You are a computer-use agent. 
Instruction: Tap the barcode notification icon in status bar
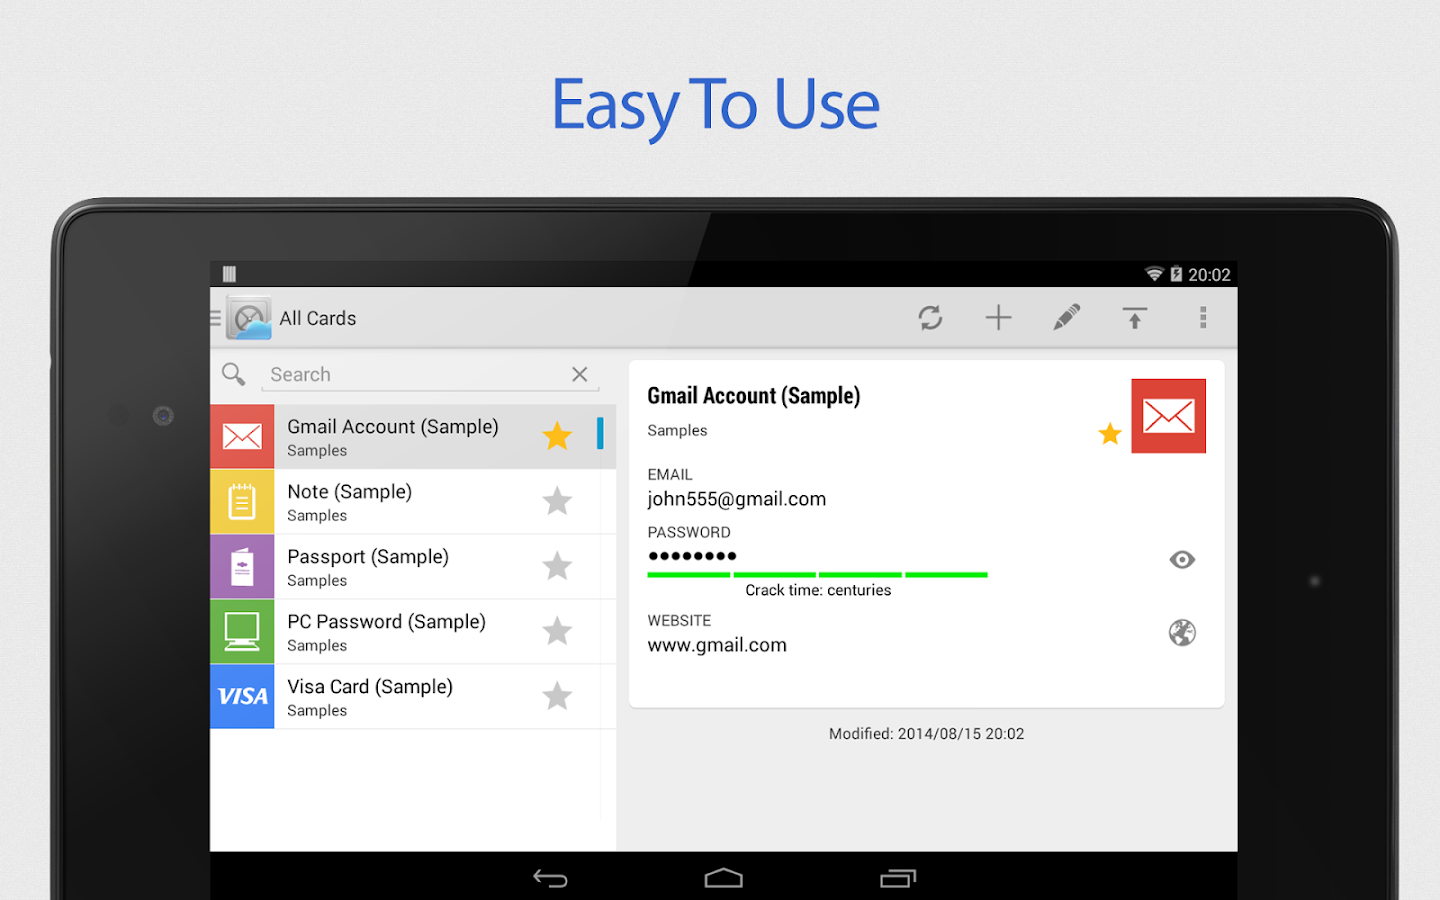[x=229, y=274]
